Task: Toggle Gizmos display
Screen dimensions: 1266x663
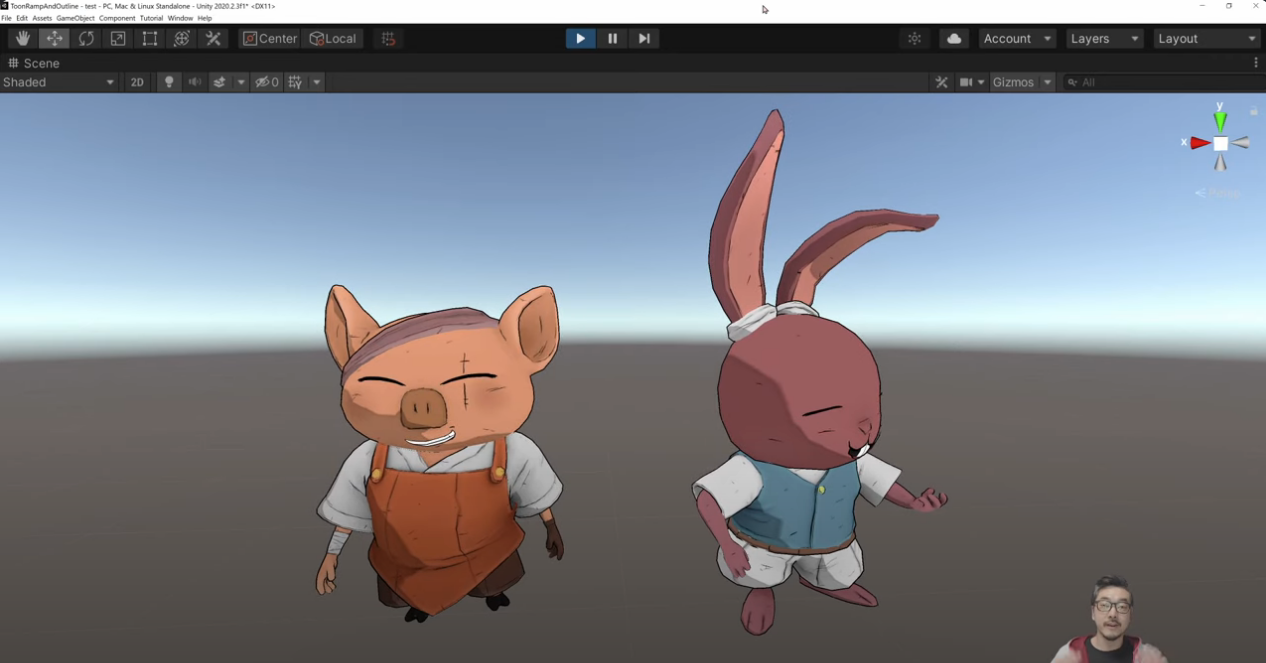Action: [1013, 82]
